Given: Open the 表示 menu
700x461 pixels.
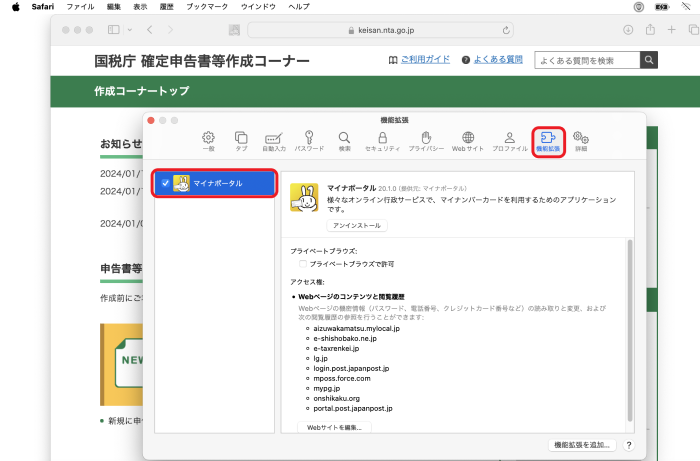Looking at the screenshot, I should (x=140, y=7).
